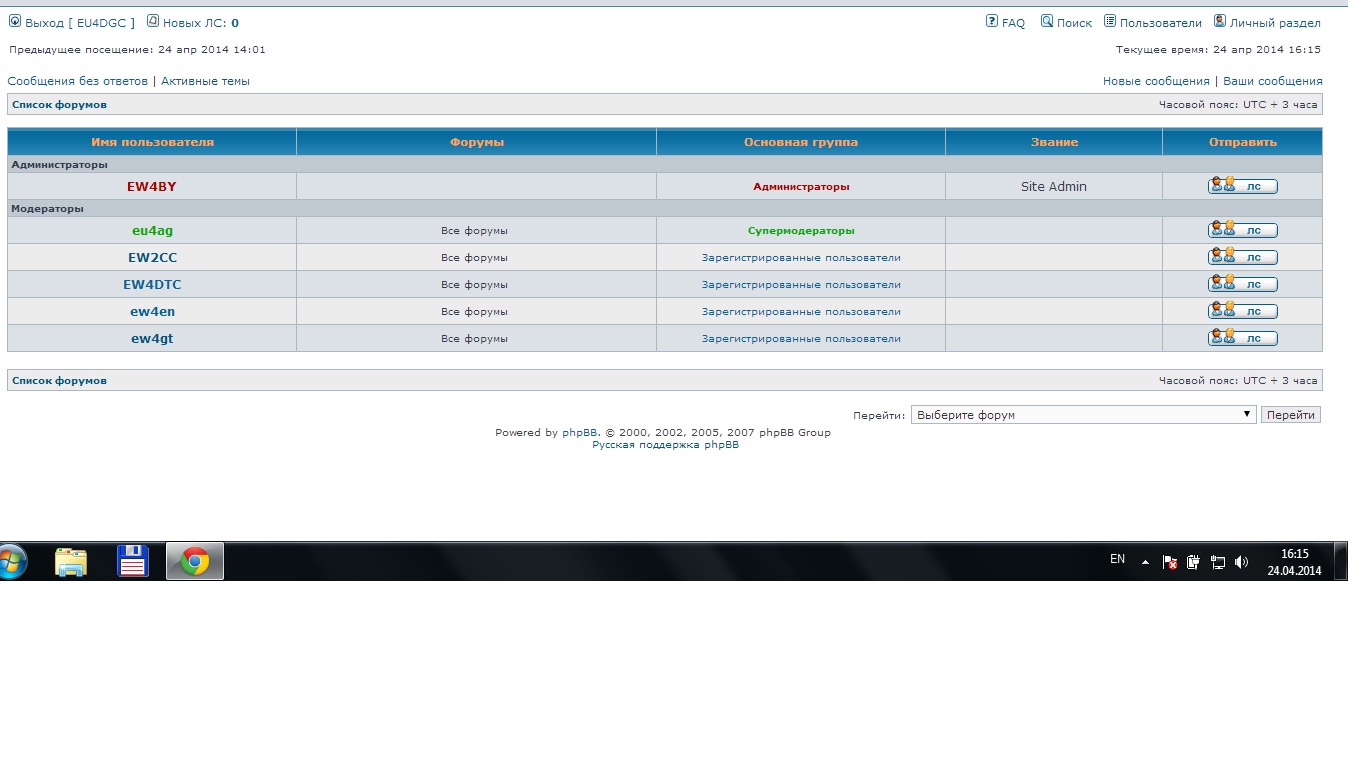Open Сообщения без ответов link
Image resolution: width=1366 pixels, height=768 pixels.
77,81
